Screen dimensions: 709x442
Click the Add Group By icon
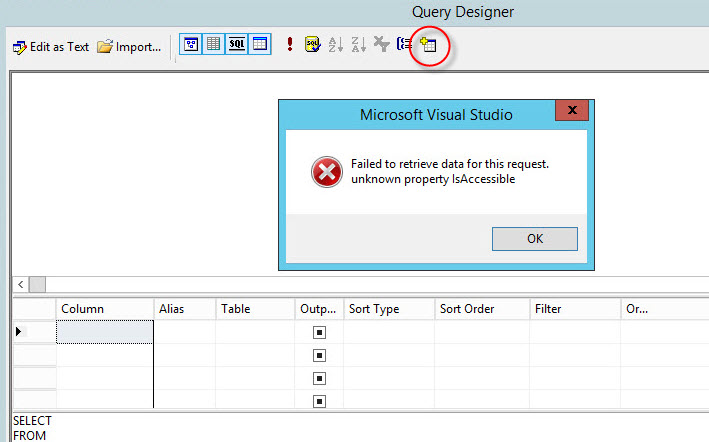404,45
